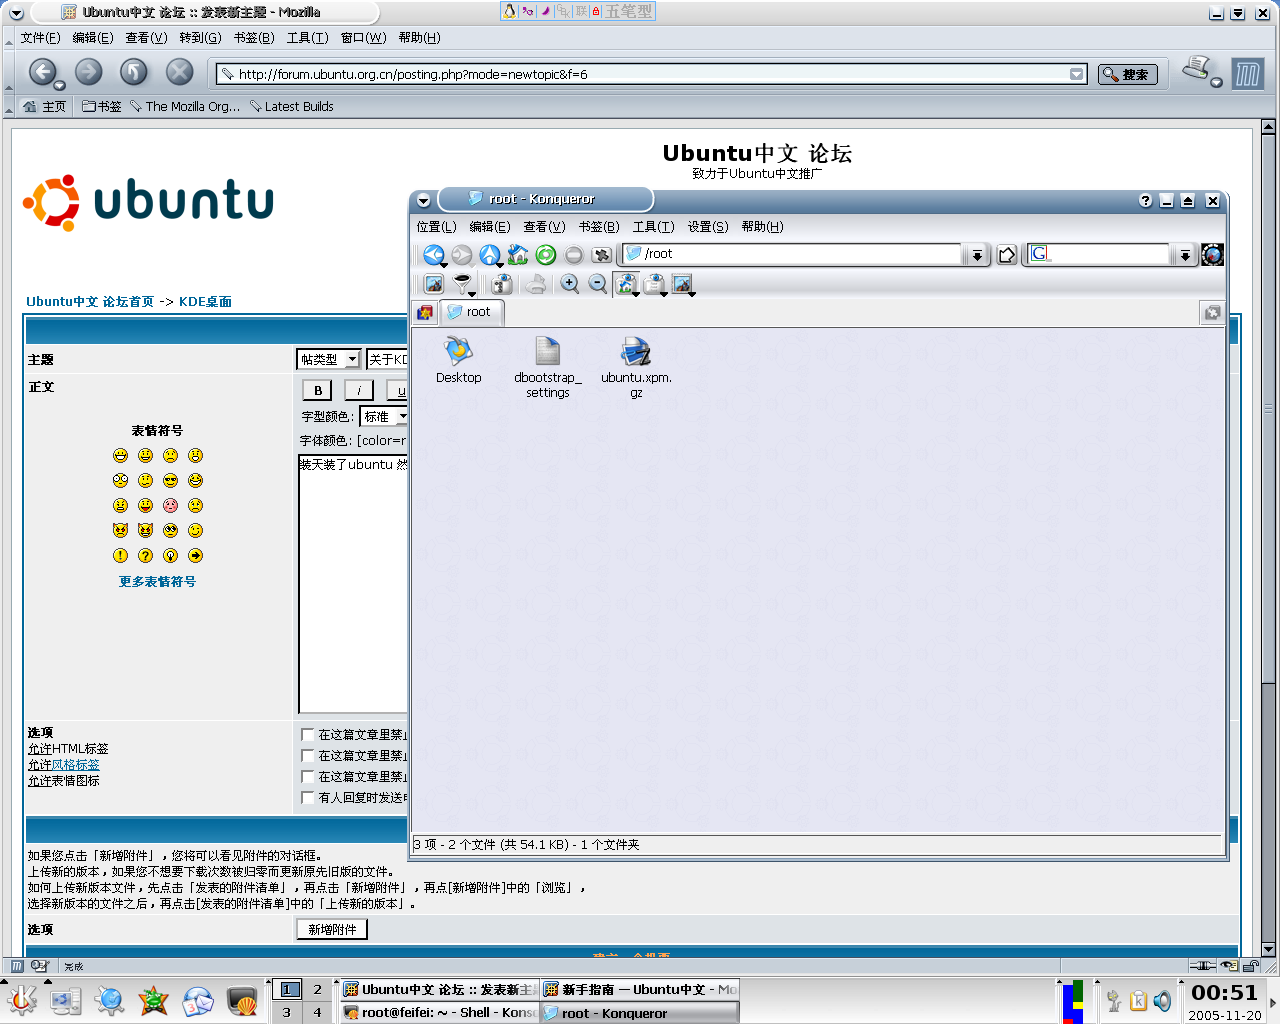Reload the Konqueror view with green icon
Screen dimensions: 1280x1024
click(545, 255)
